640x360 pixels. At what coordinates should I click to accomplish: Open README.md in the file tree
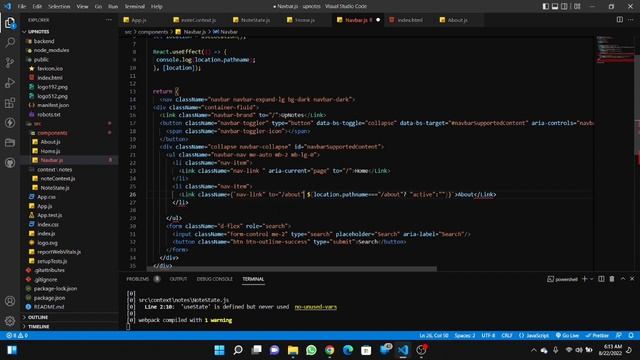point(49,307)
